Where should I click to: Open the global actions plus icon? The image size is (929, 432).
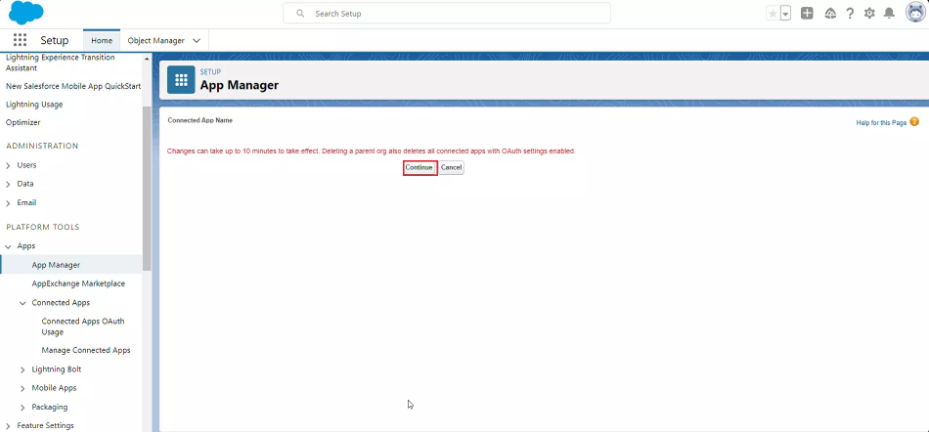(807, 13)
